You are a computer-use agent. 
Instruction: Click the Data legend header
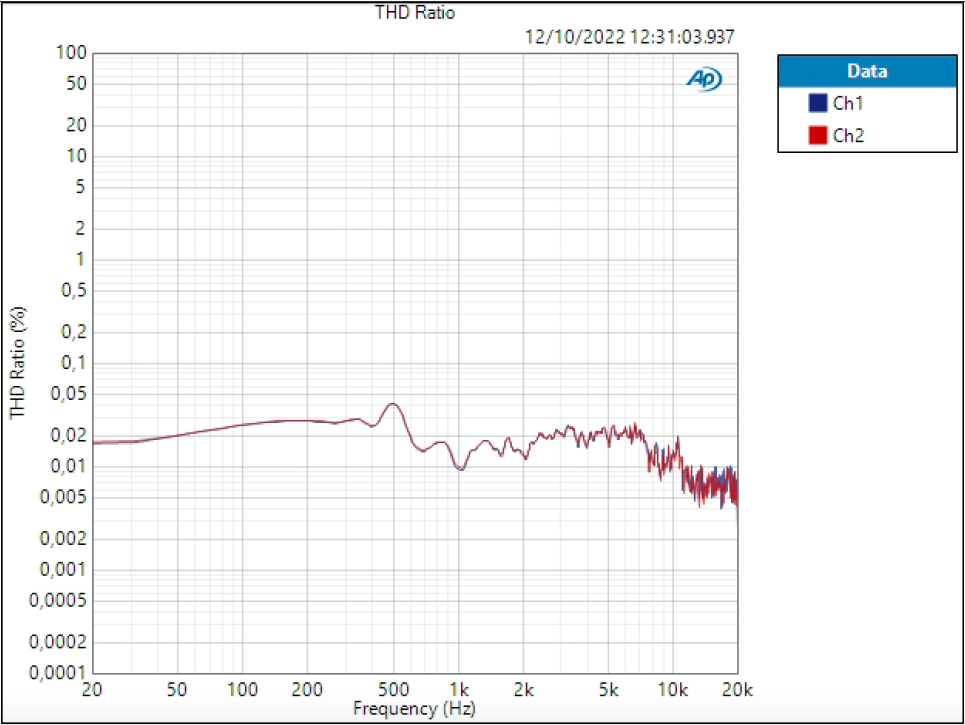pos(866,71)
